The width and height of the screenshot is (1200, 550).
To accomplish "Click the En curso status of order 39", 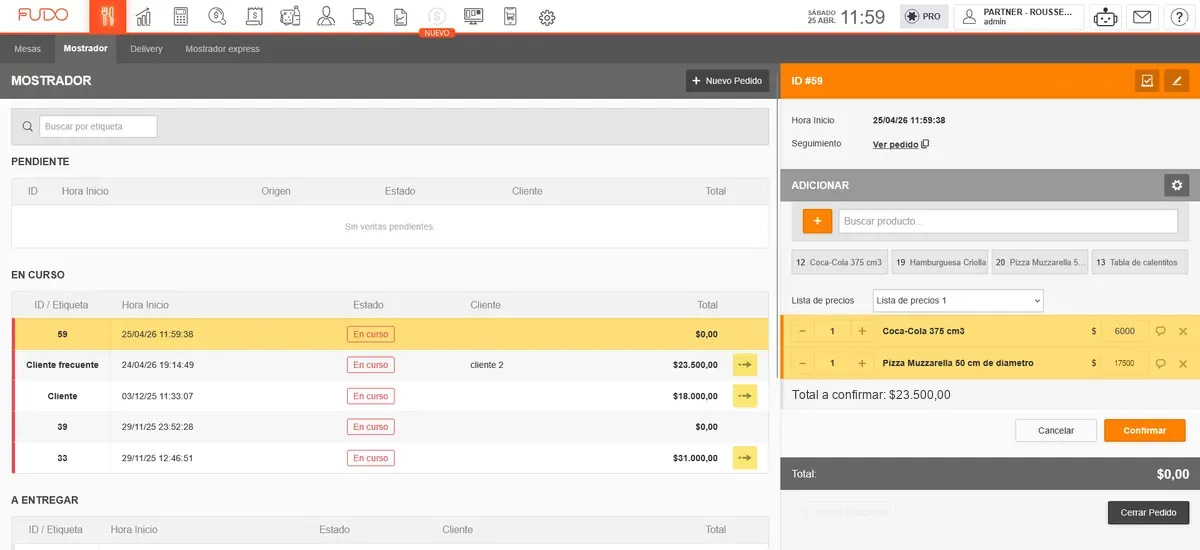I will 370,427.
